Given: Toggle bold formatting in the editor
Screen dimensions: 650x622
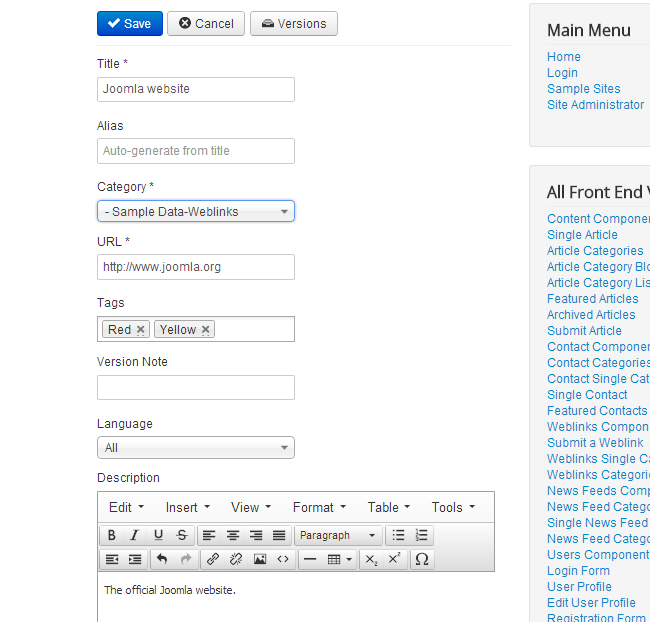Looking at the screenshot, I should (x=112, y=535).
